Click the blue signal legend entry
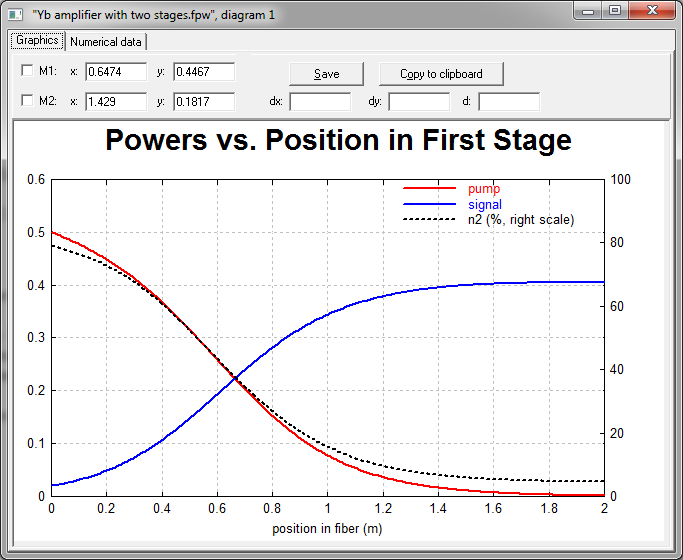This screenshot has width=683, height=560. click(x=484, y=204)
